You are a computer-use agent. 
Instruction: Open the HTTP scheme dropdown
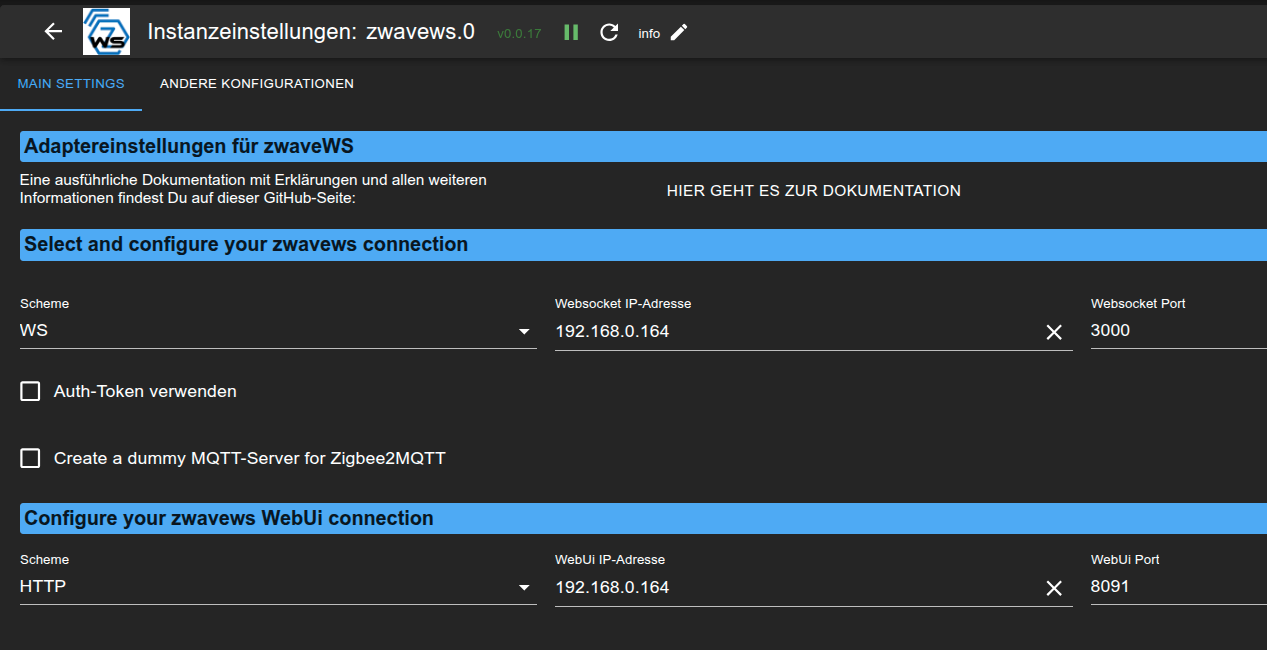tap(277, 587)
